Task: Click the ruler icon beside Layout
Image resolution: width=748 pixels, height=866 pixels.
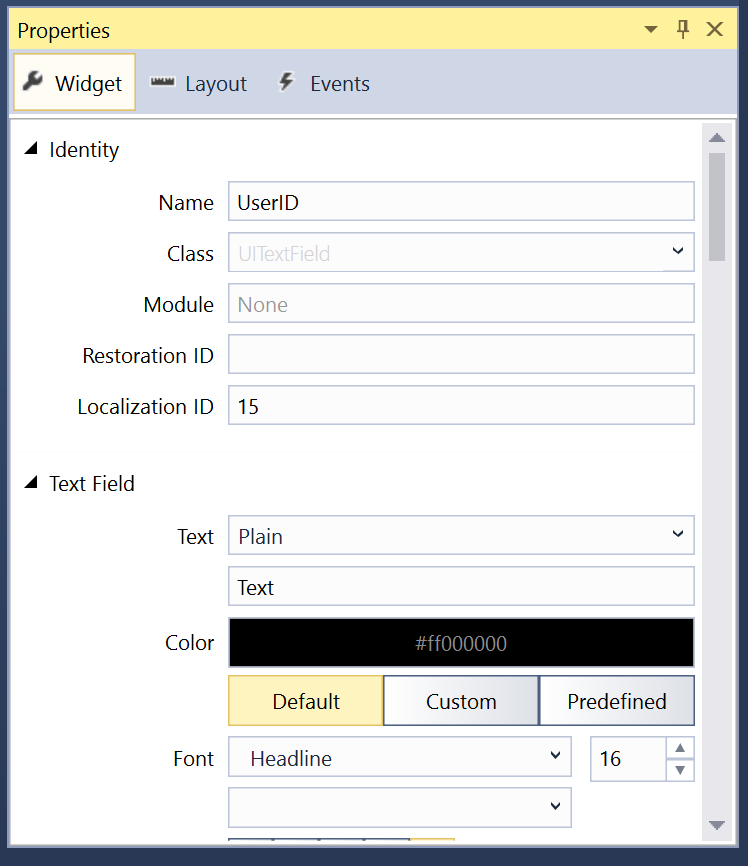Action: (161, 83)
